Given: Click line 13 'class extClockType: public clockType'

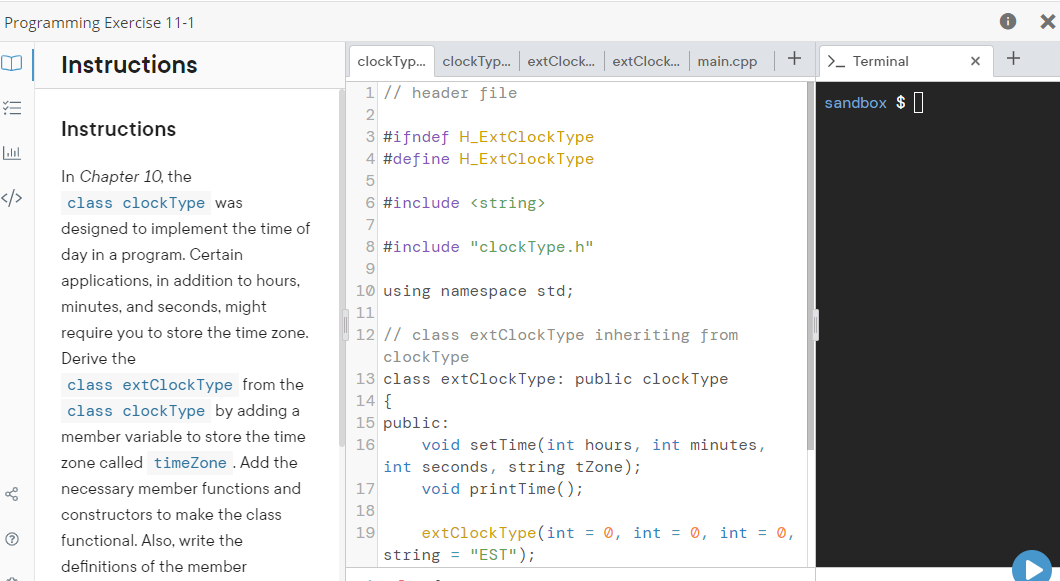Looking at the screenshot, I should click(556, 379).
